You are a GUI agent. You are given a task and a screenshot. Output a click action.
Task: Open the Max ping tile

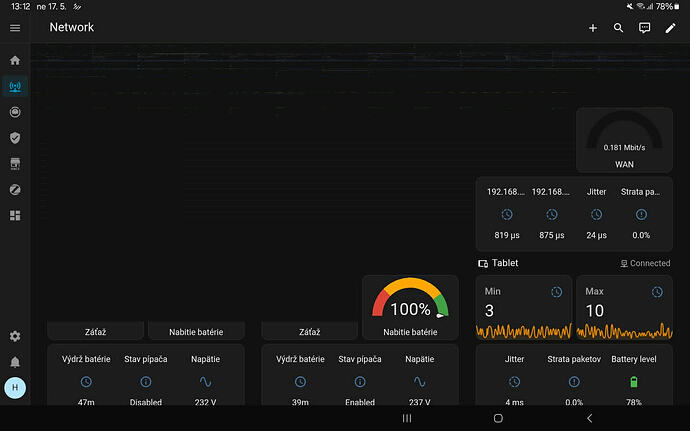click(624, 308)
